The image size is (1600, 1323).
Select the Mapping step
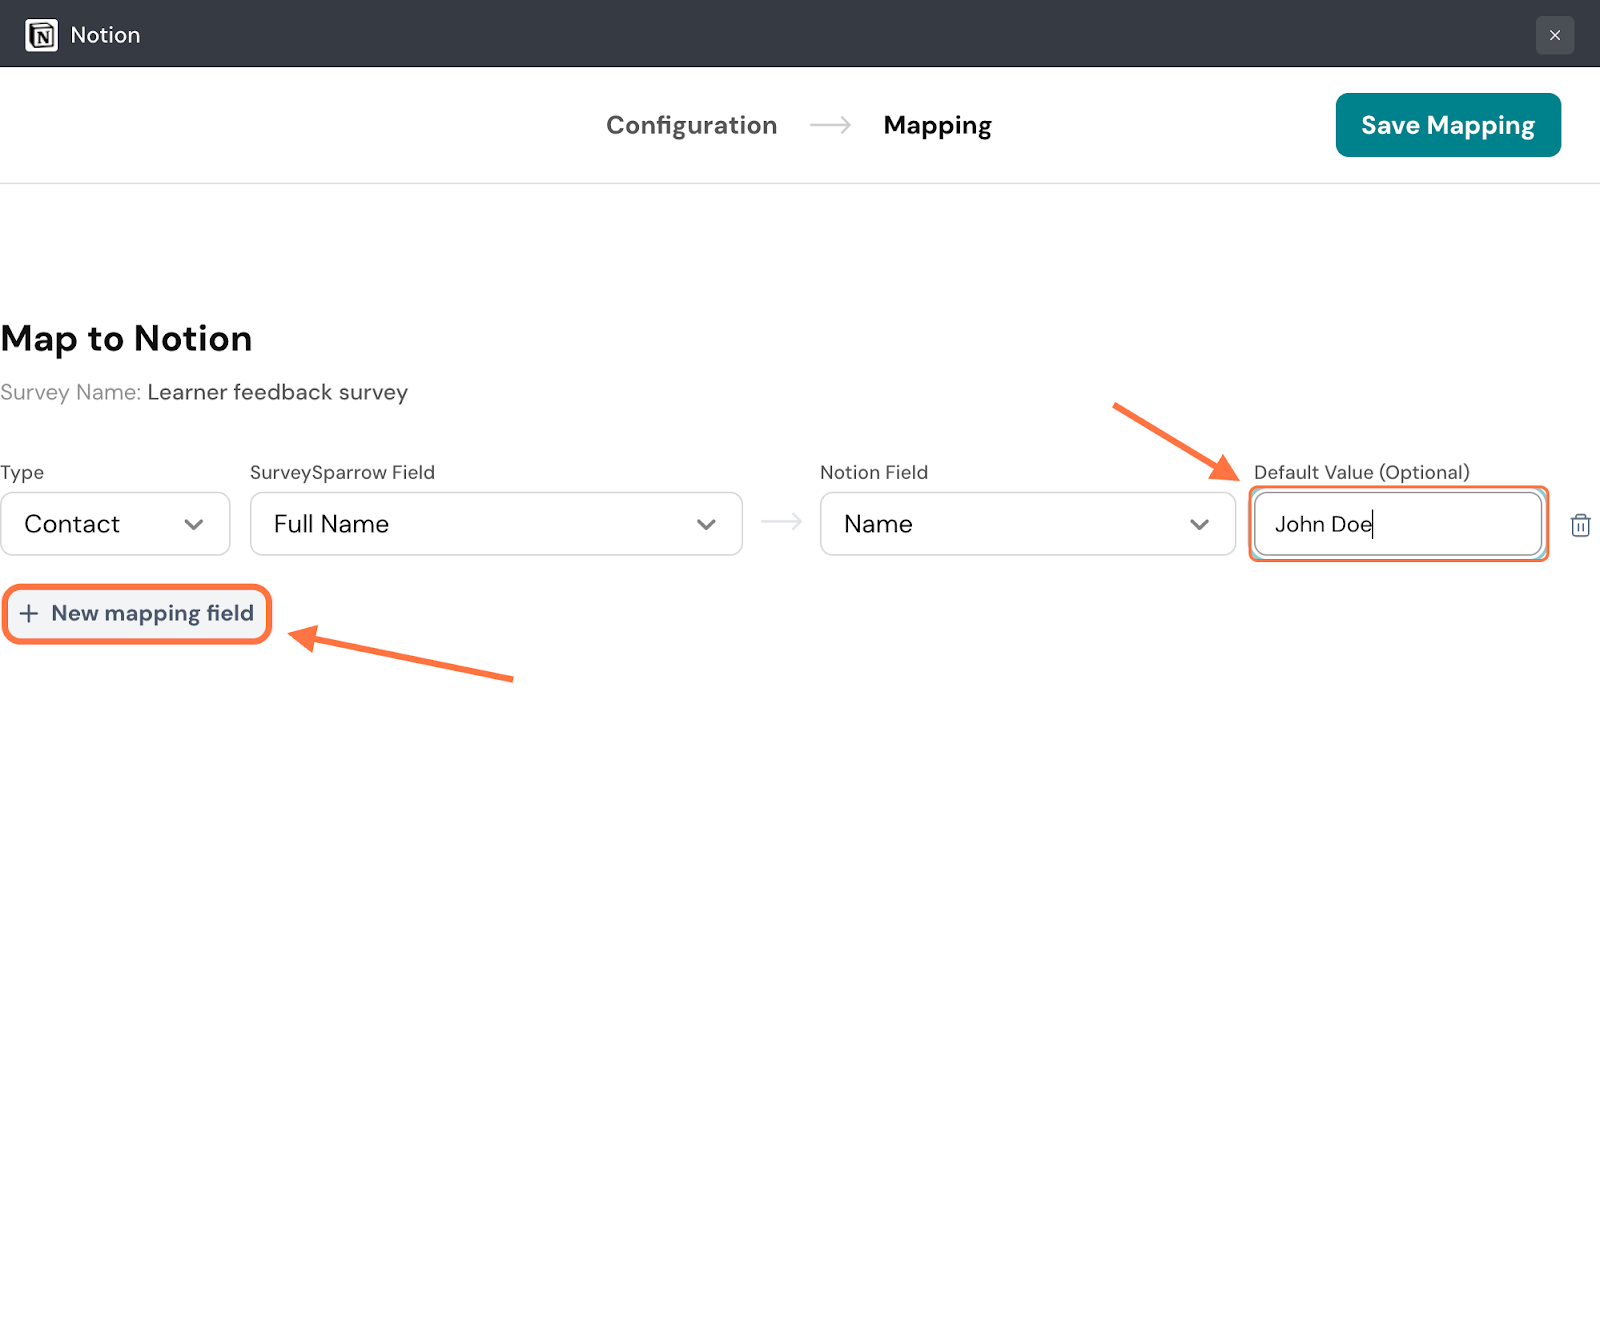pos(937,125)
